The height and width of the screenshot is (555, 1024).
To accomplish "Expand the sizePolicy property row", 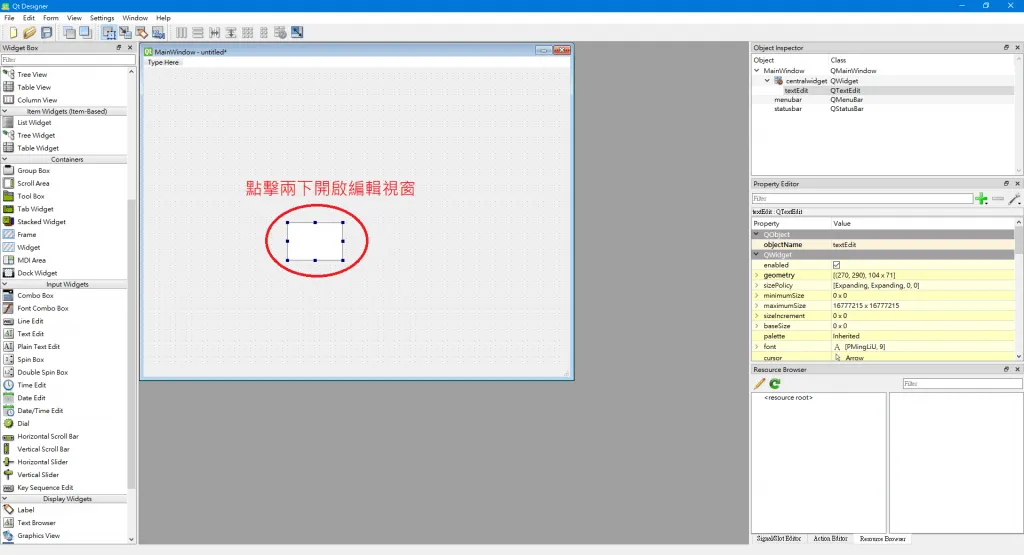I will [757, 285].
